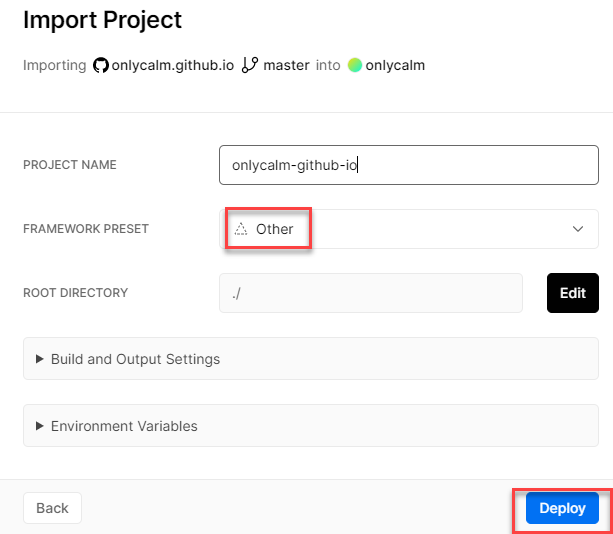Click the PROJECT NAME label
613x534 pixels.
pos(70,165)
